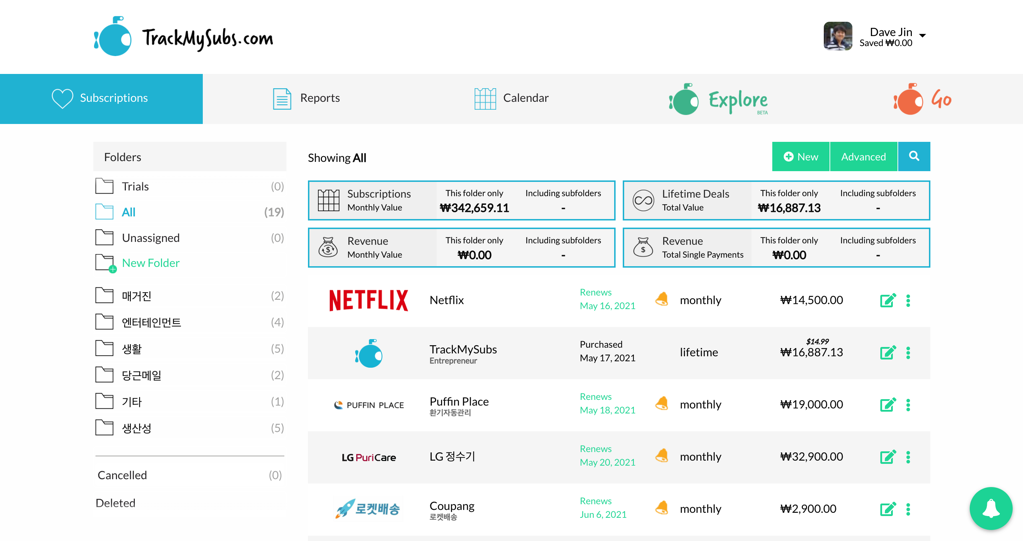Viewport: 1023px width, 541px height.
Task: Click the TrackMySubs.com submarine logo
Action: [183, 37]
